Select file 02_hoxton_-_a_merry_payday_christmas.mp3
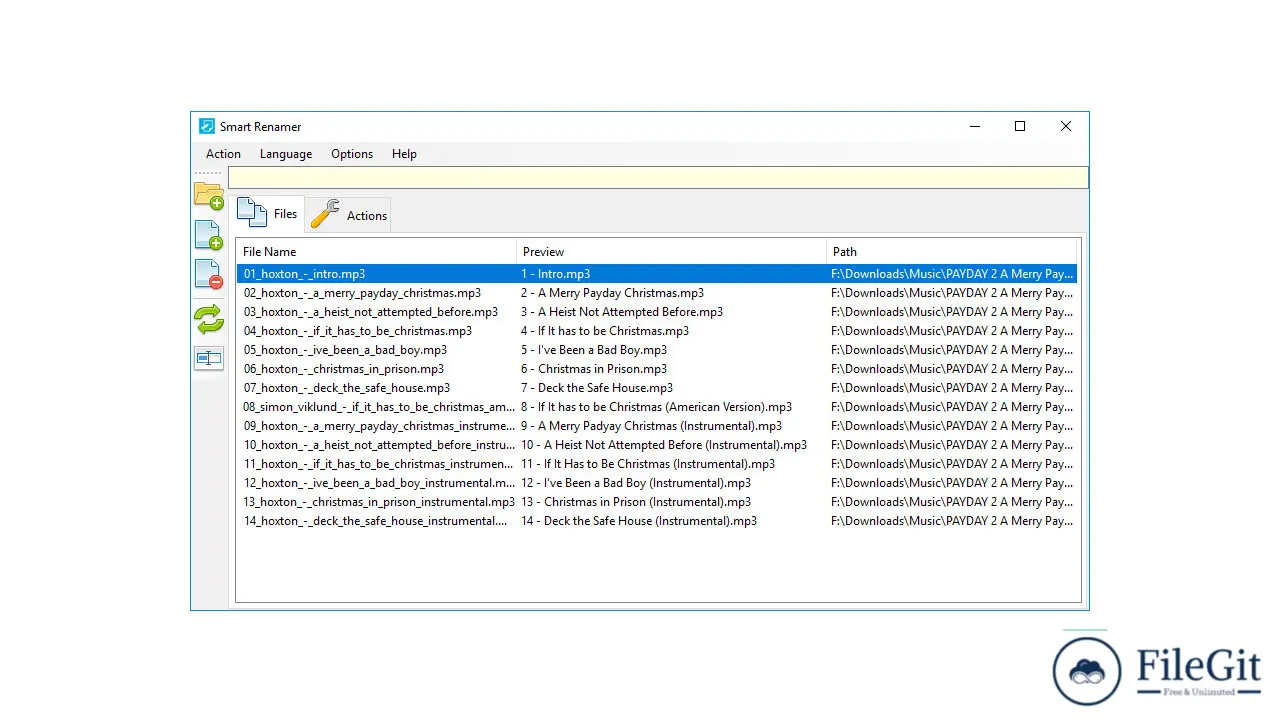The image size is (1280, 720). 362,293
